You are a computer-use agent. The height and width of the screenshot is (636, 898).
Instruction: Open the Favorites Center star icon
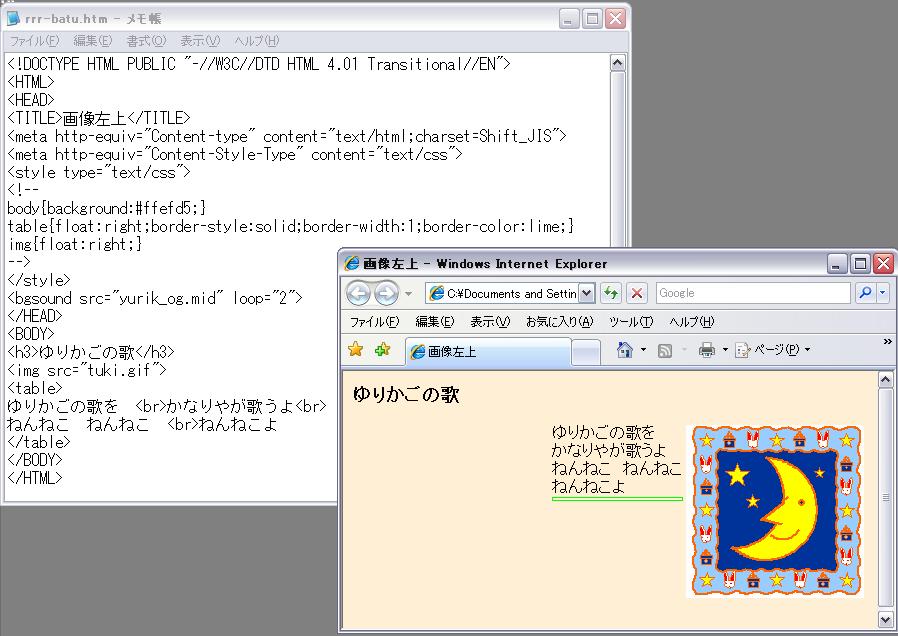356,349
